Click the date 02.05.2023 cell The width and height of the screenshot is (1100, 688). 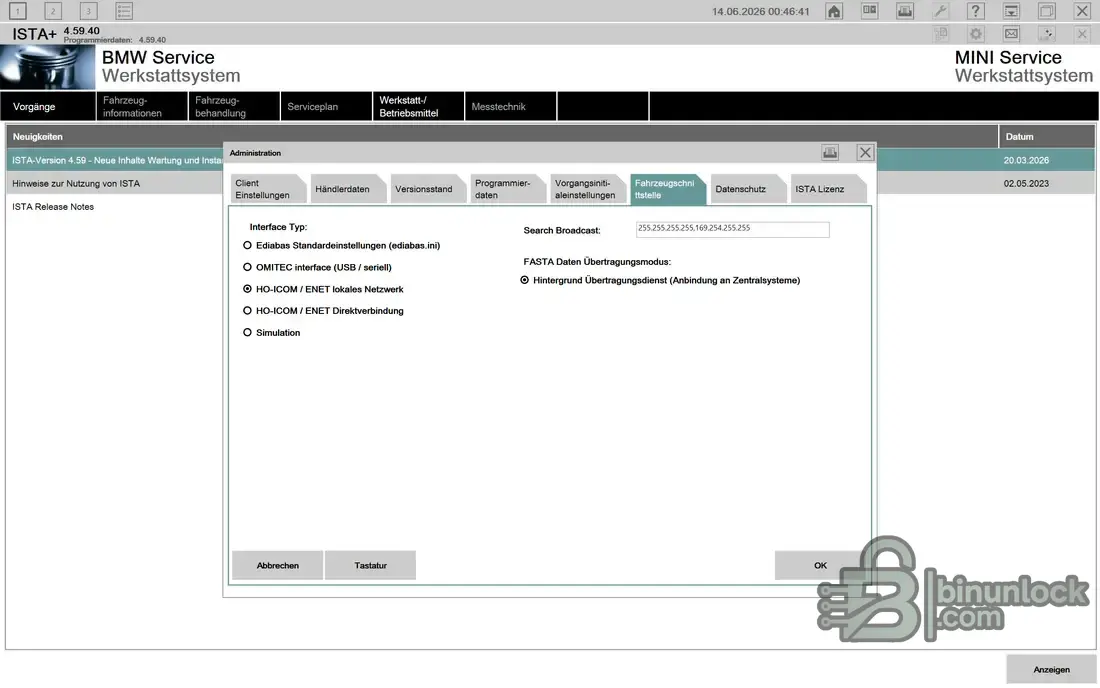(1047, 183)
